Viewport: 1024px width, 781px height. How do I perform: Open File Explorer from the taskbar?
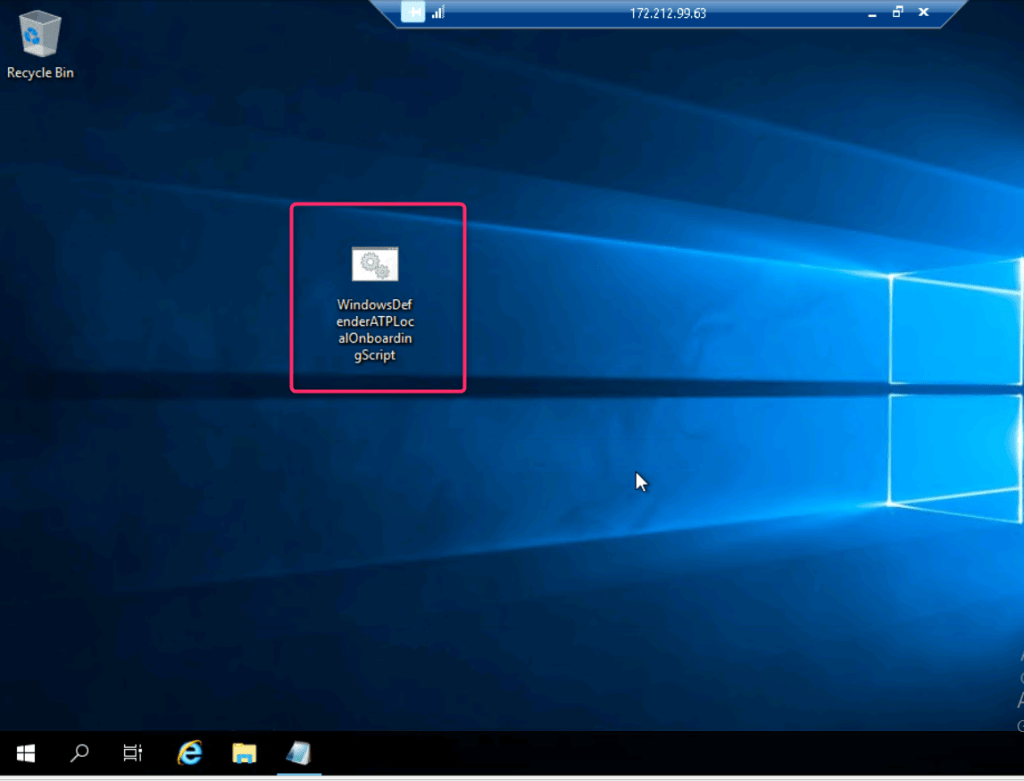coord(245,753)
